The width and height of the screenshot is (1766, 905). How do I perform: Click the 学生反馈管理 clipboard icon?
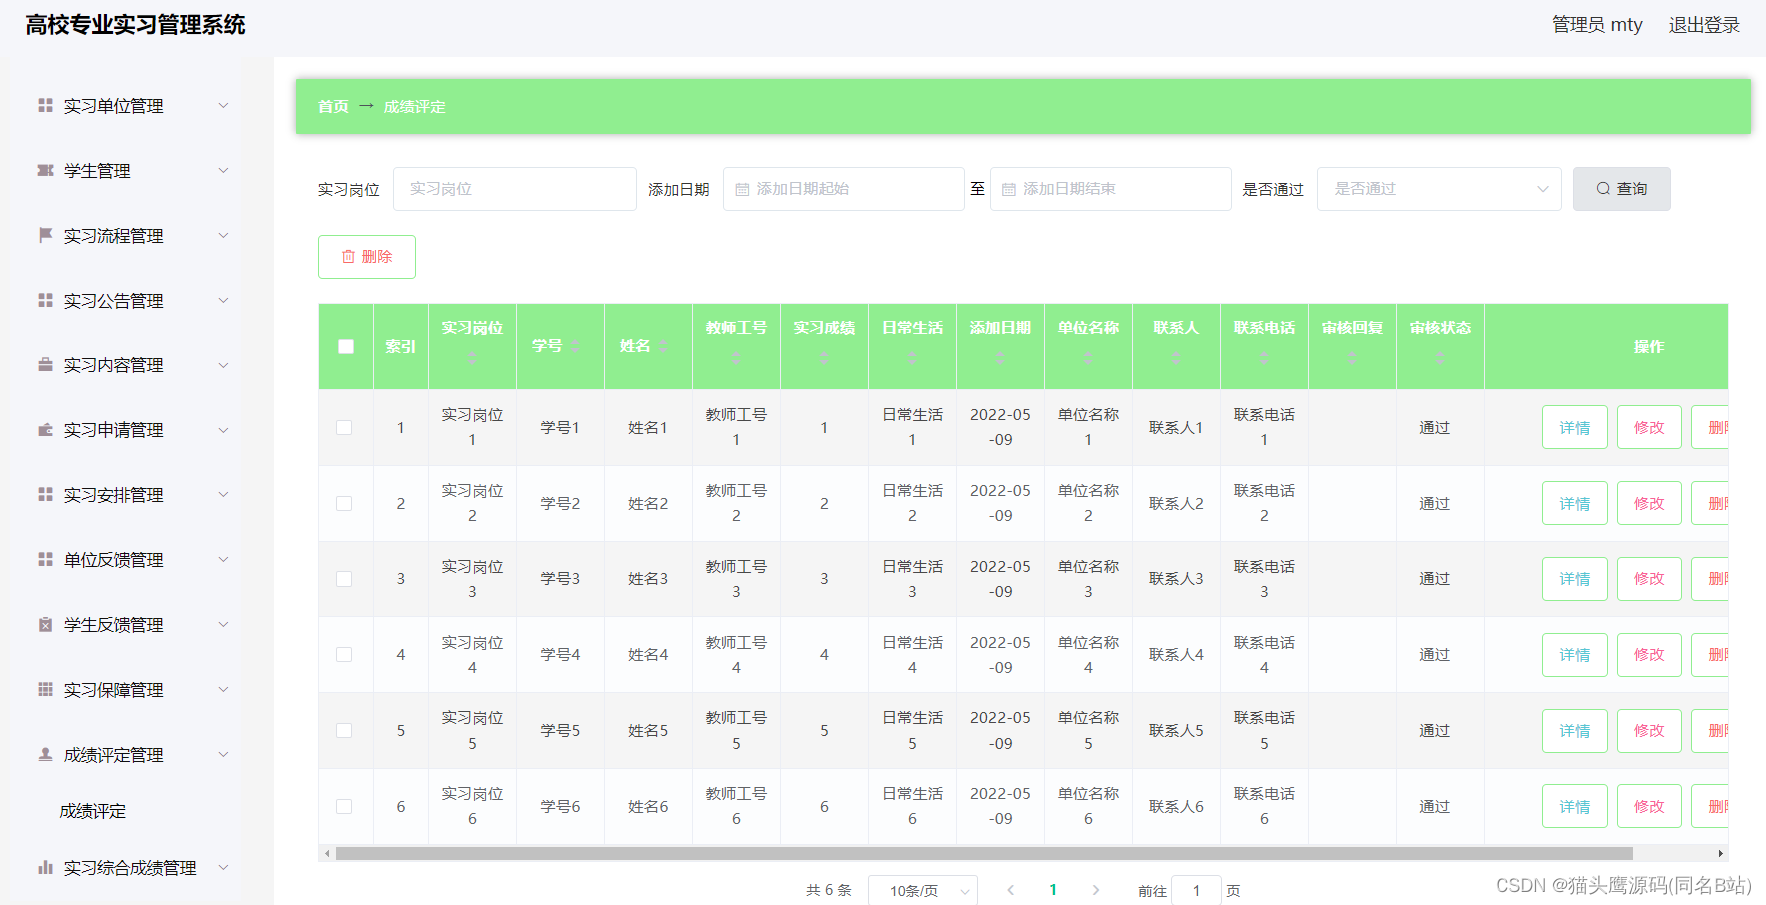(45, 624)
